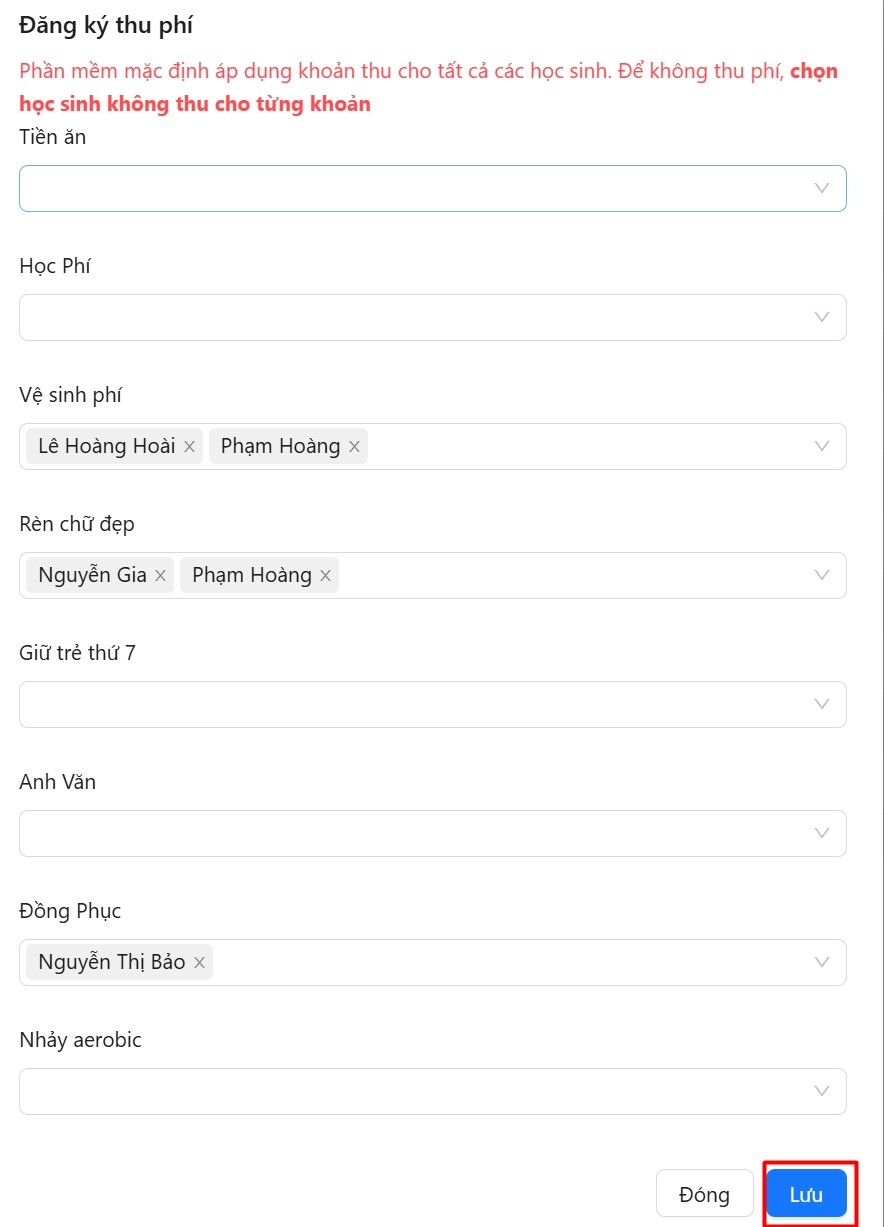Remove Phạm Hoàng tag from Rèn chữ đẹp
This screenshot has width=884, height=1227.
(x=325, y=576)
